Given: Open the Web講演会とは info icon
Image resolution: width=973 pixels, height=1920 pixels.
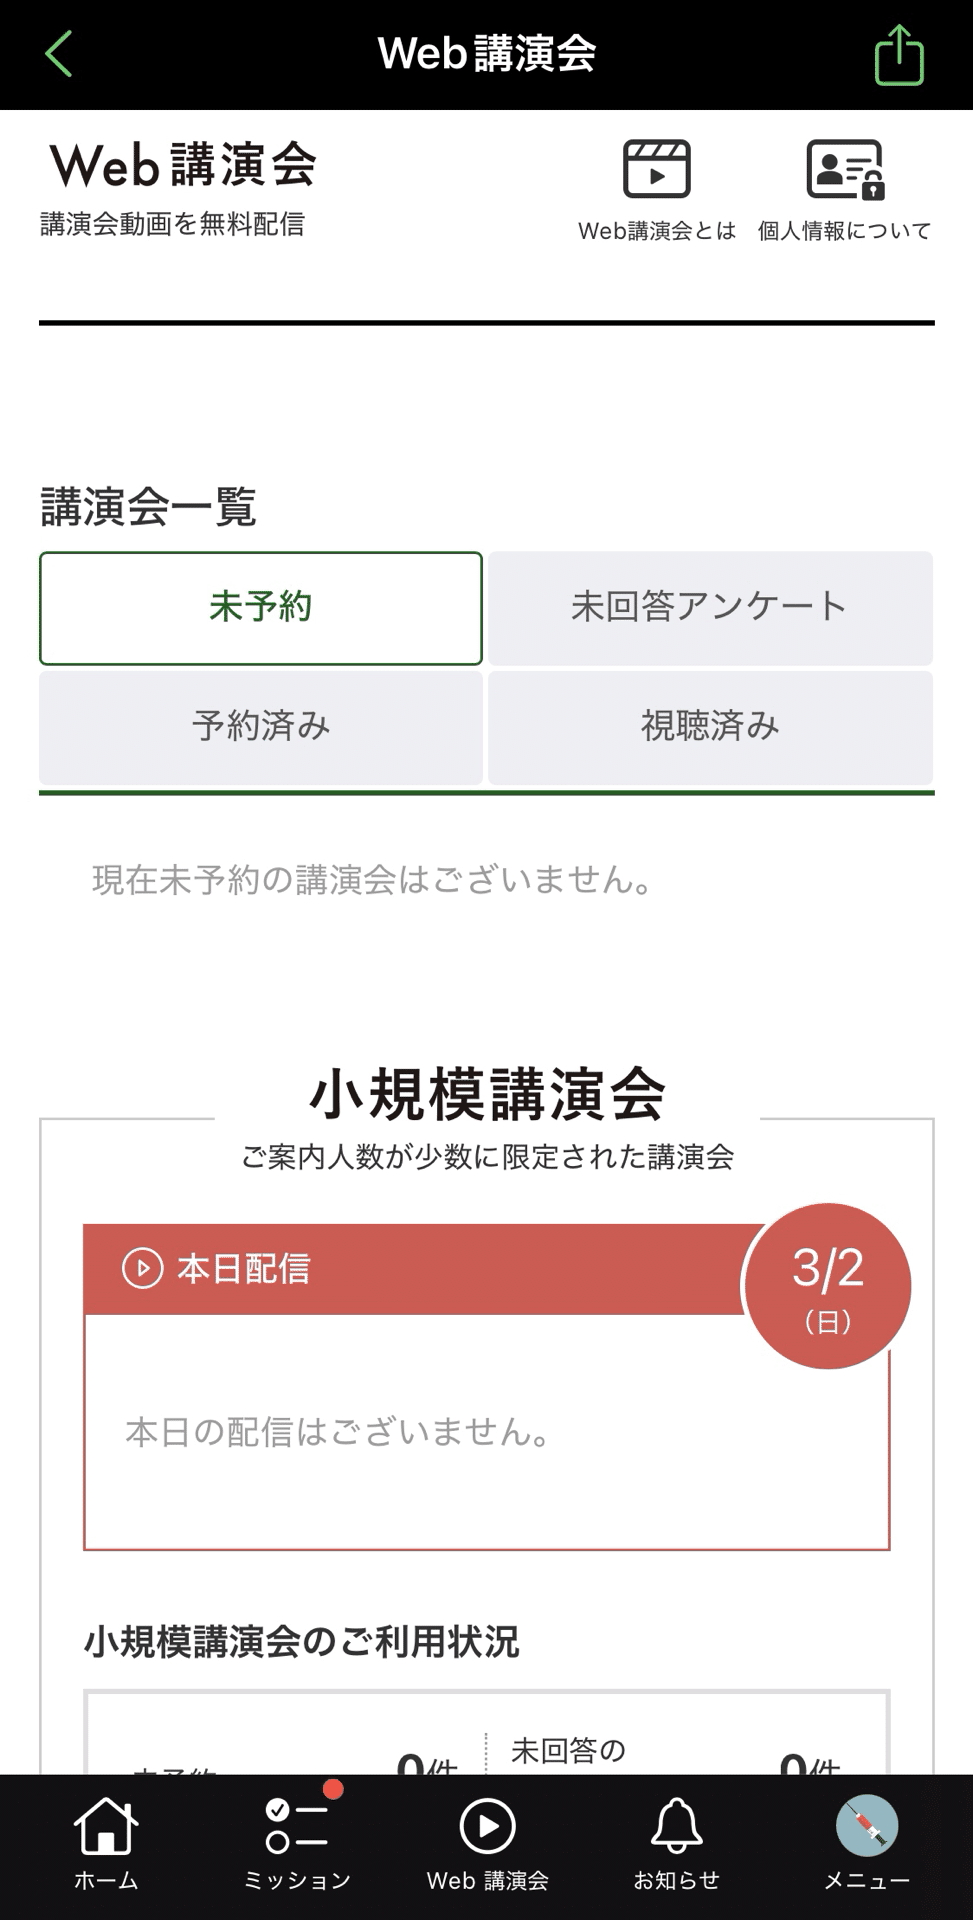Looking at the screenshot, I should click(657, 172).
